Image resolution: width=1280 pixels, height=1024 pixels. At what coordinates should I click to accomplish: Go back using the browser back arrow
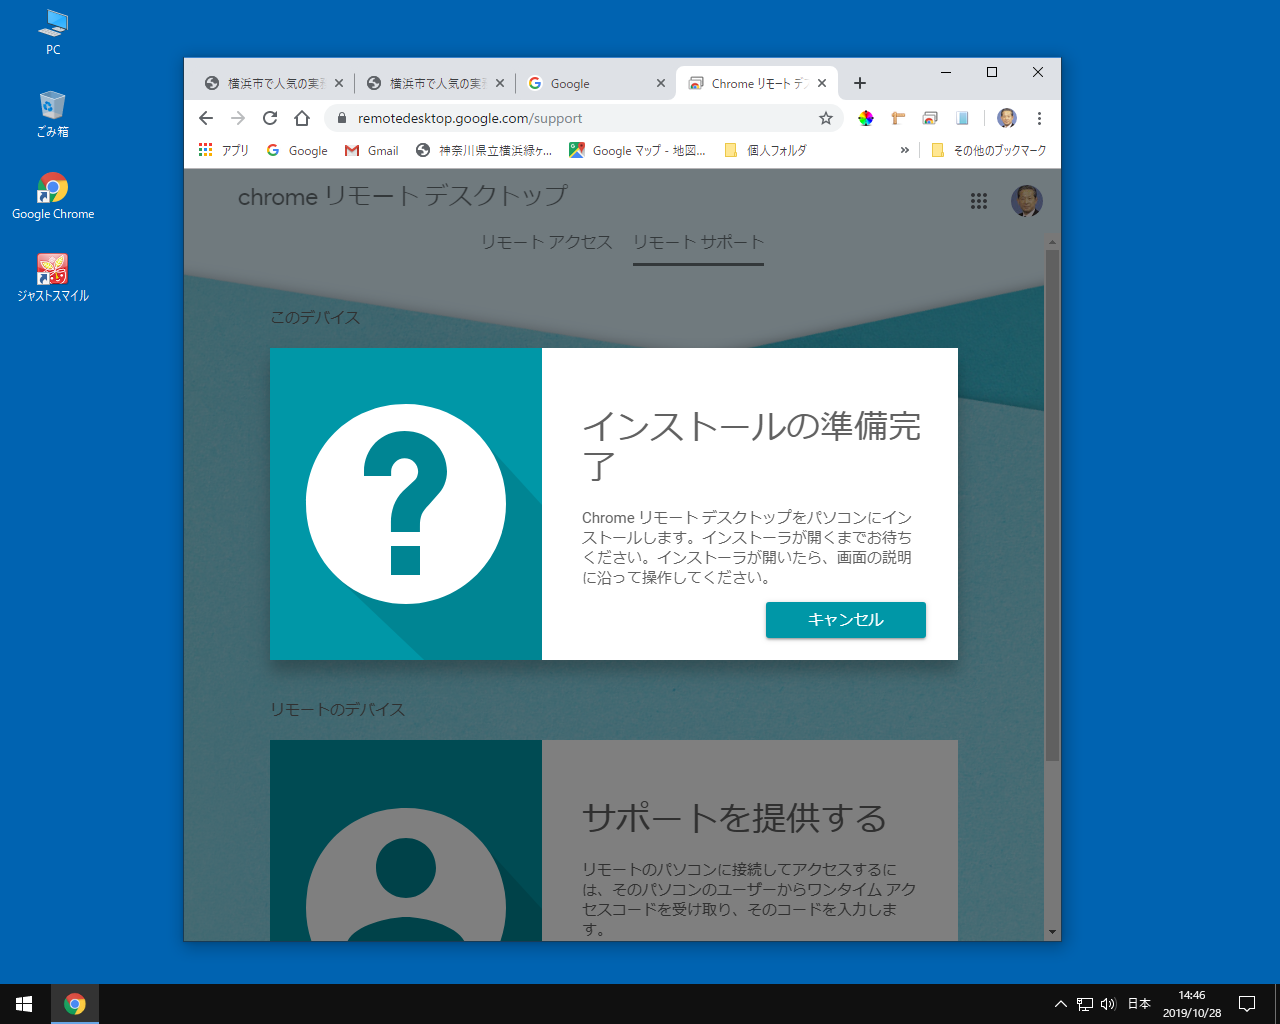206,118
